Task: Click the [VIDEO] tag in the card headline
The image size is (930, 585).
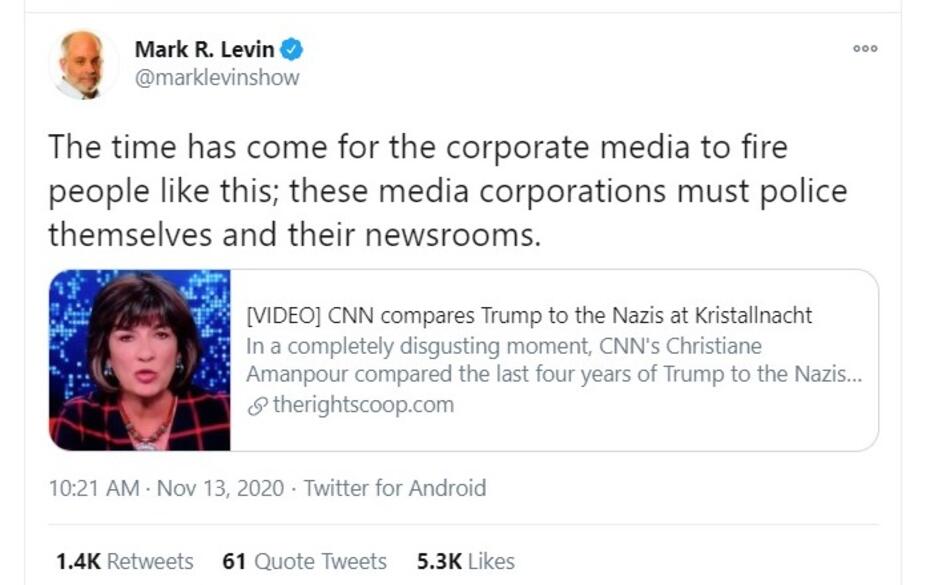Action: click(x=279, y=316)
